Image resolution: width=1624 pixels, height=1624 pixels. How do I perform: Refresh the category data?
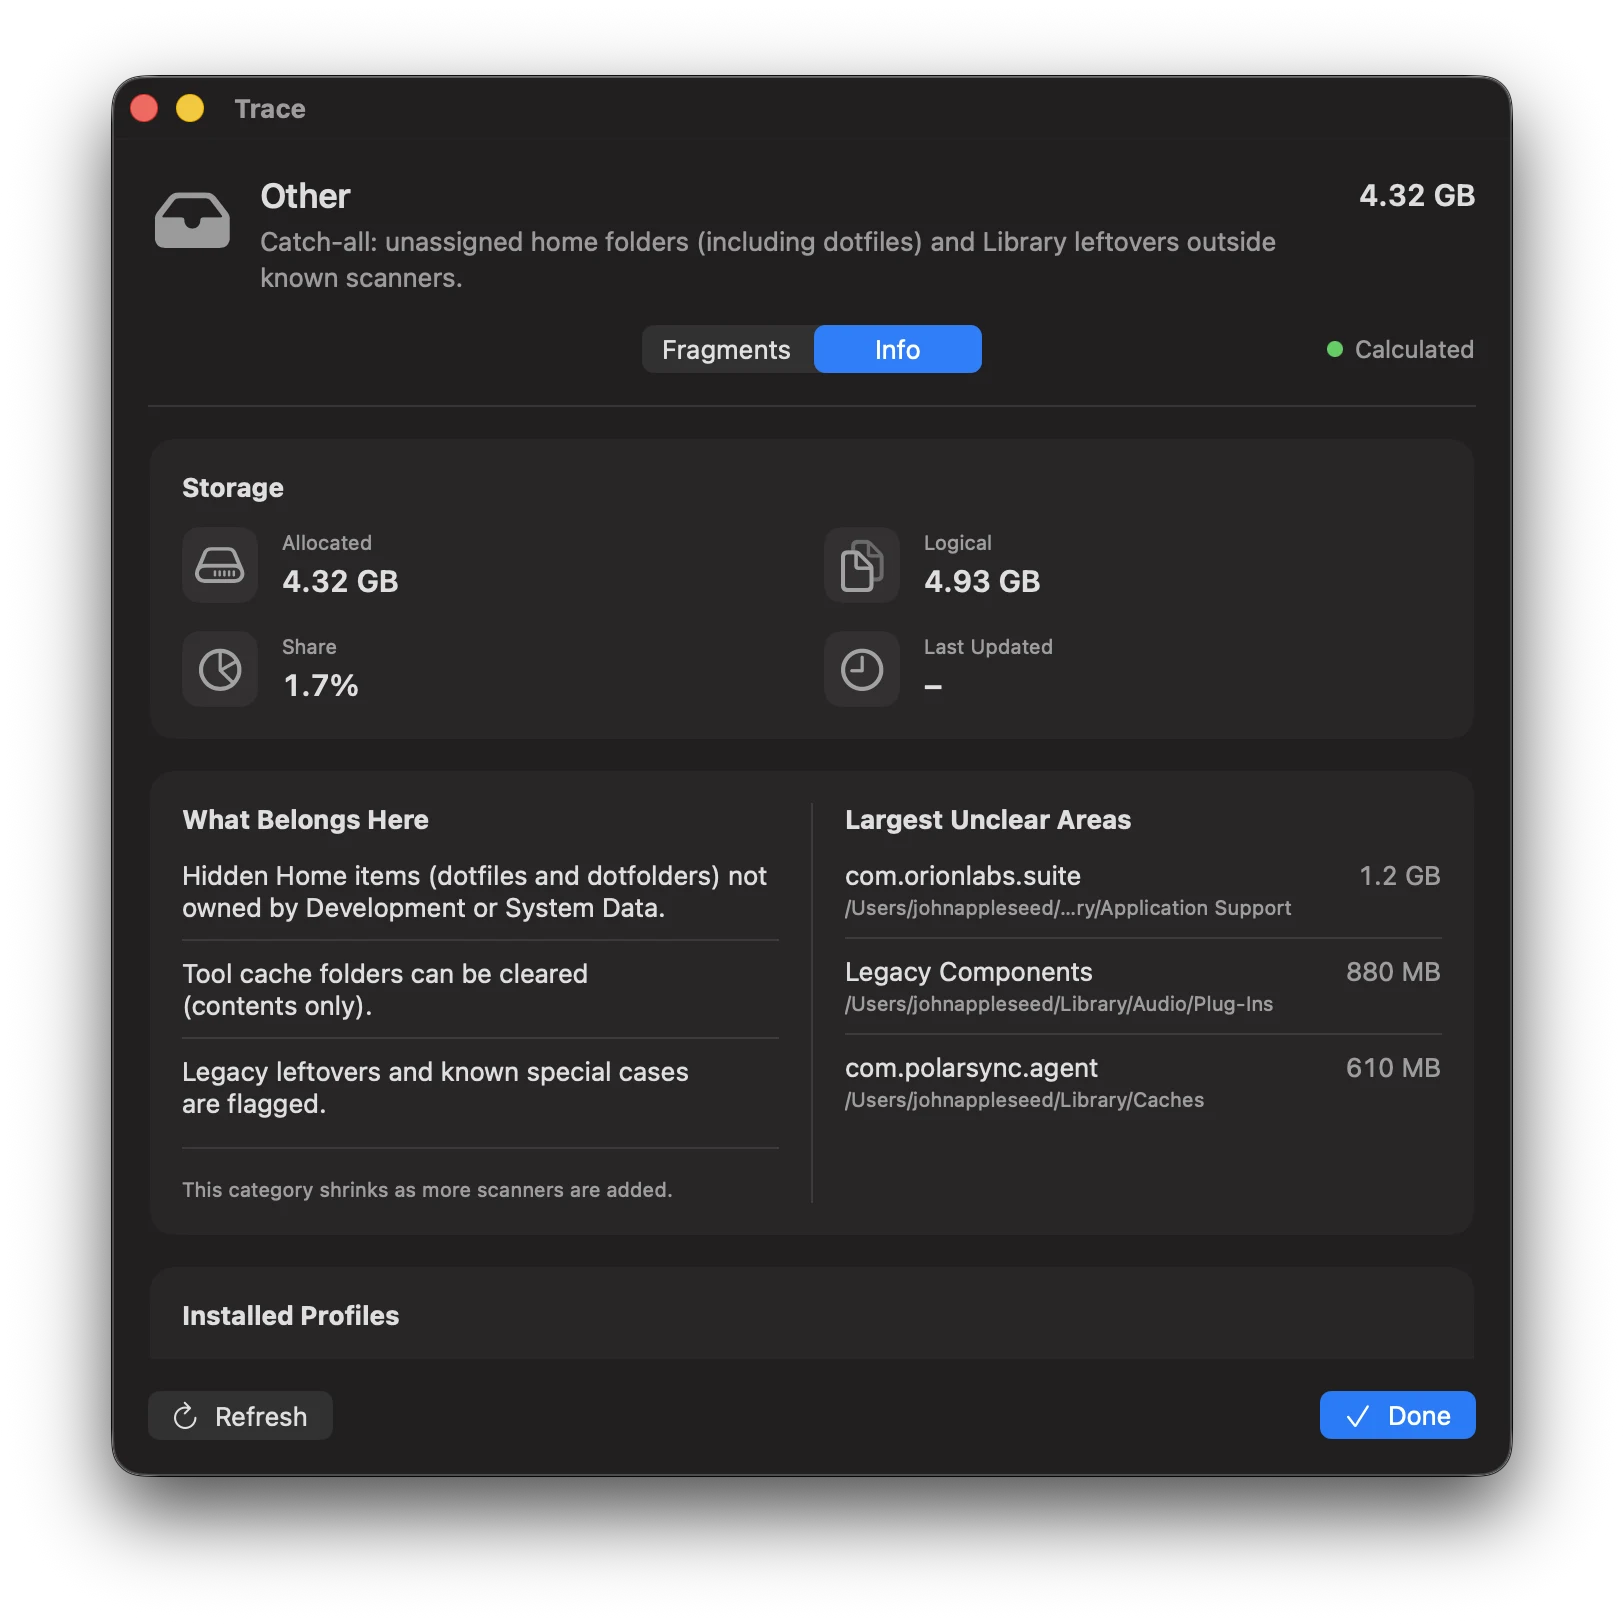pos(240,1415)
